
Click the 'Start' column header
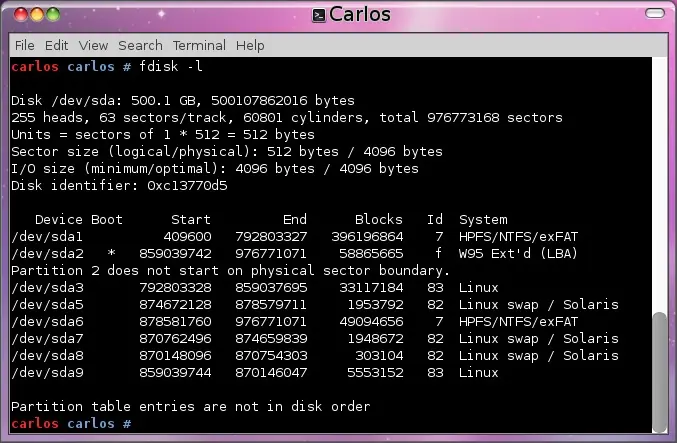[x=191, y=219]
